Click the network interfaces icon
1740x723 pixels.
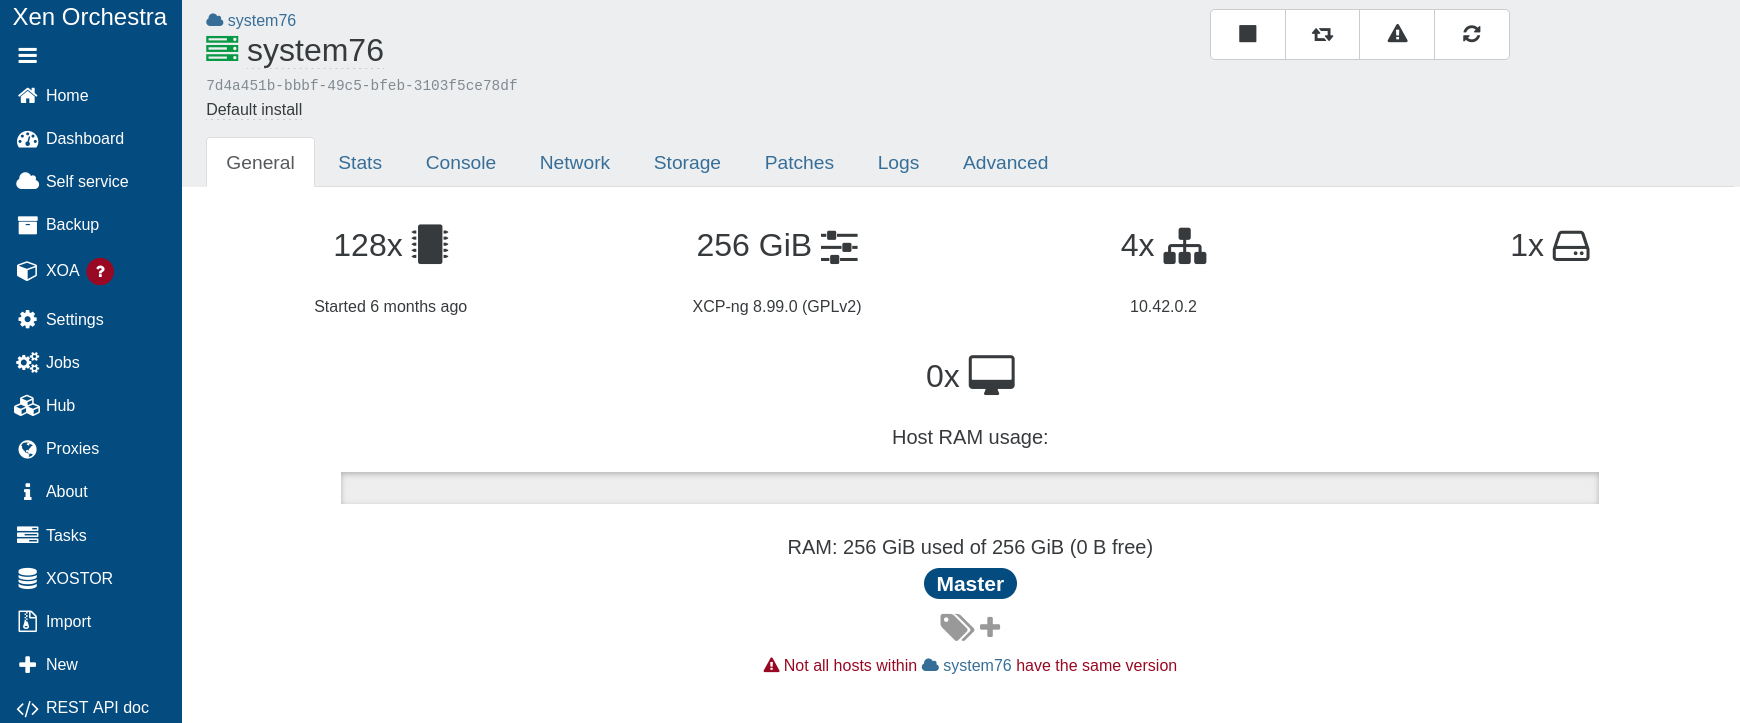[x=1185, y=246]
